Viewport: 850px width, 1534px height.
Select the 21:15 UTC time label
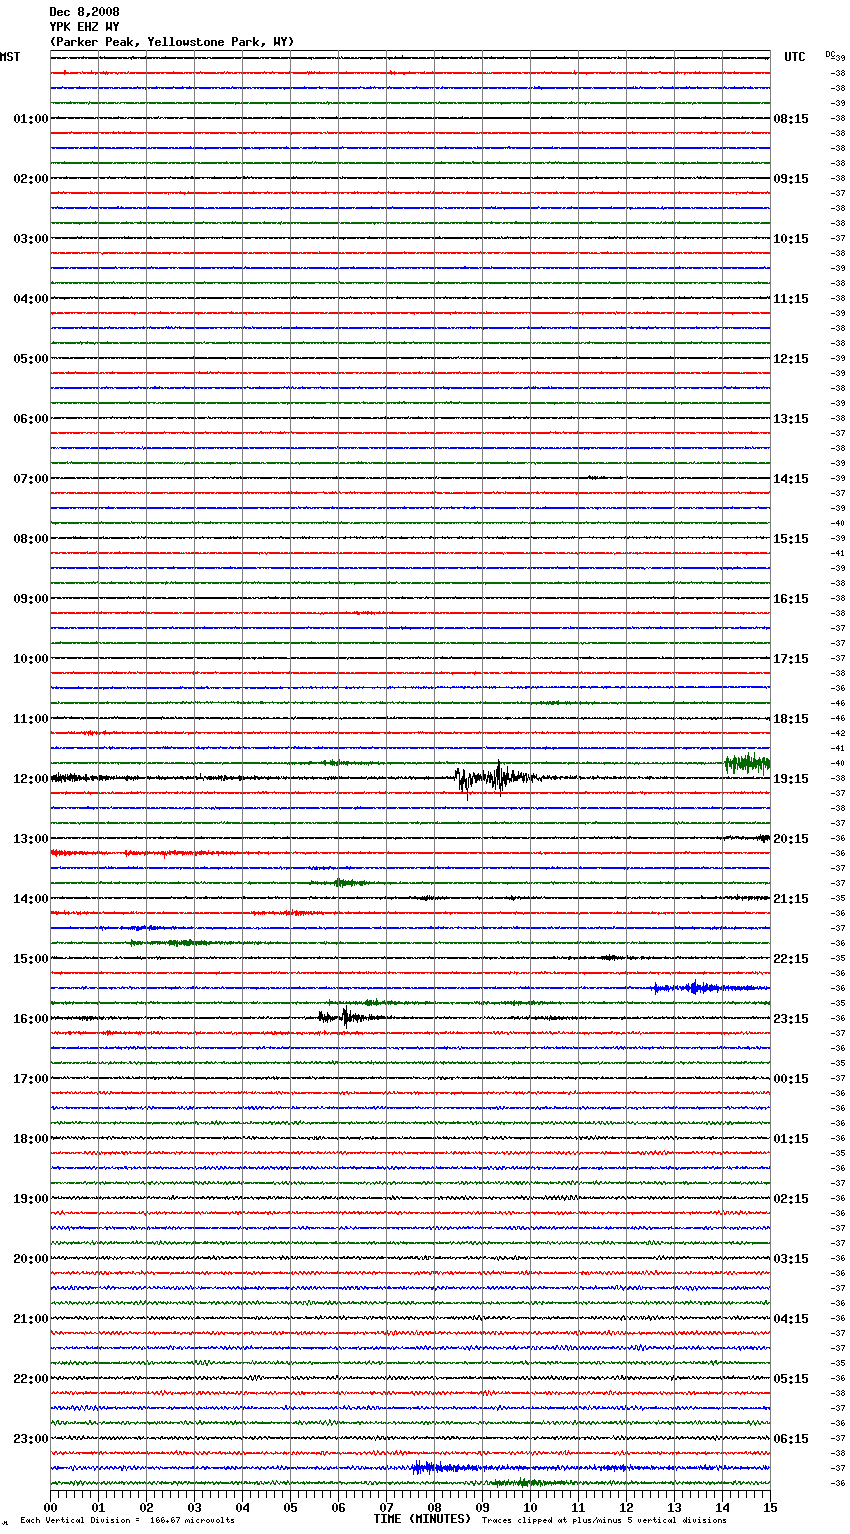pos(791,899)
